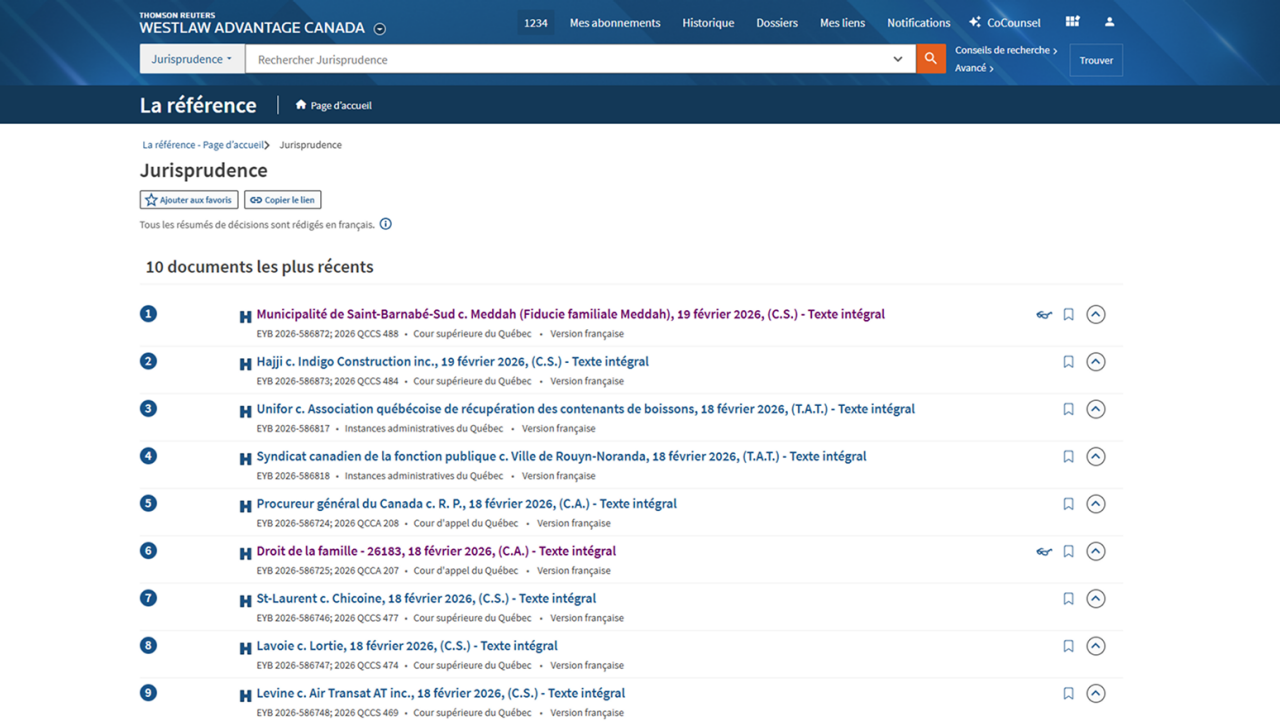This screenshot has width=1280, height=721.
Task: Click the orange search magnifier button
Action: [930, 59]
